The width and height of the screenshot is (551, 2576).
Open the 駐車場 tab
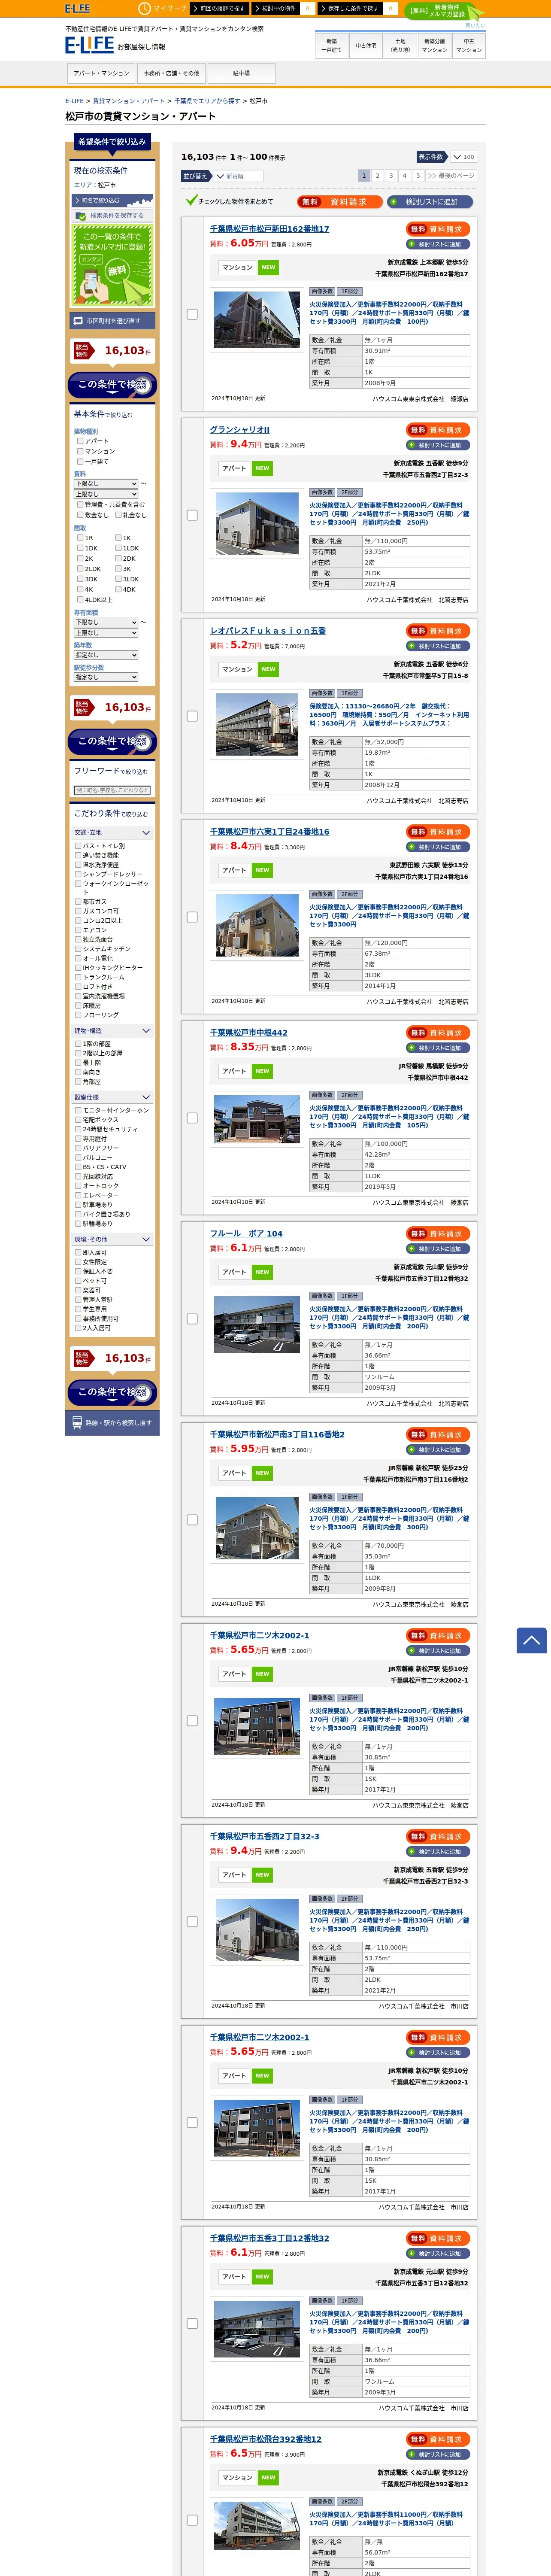[x=241, y=73]
